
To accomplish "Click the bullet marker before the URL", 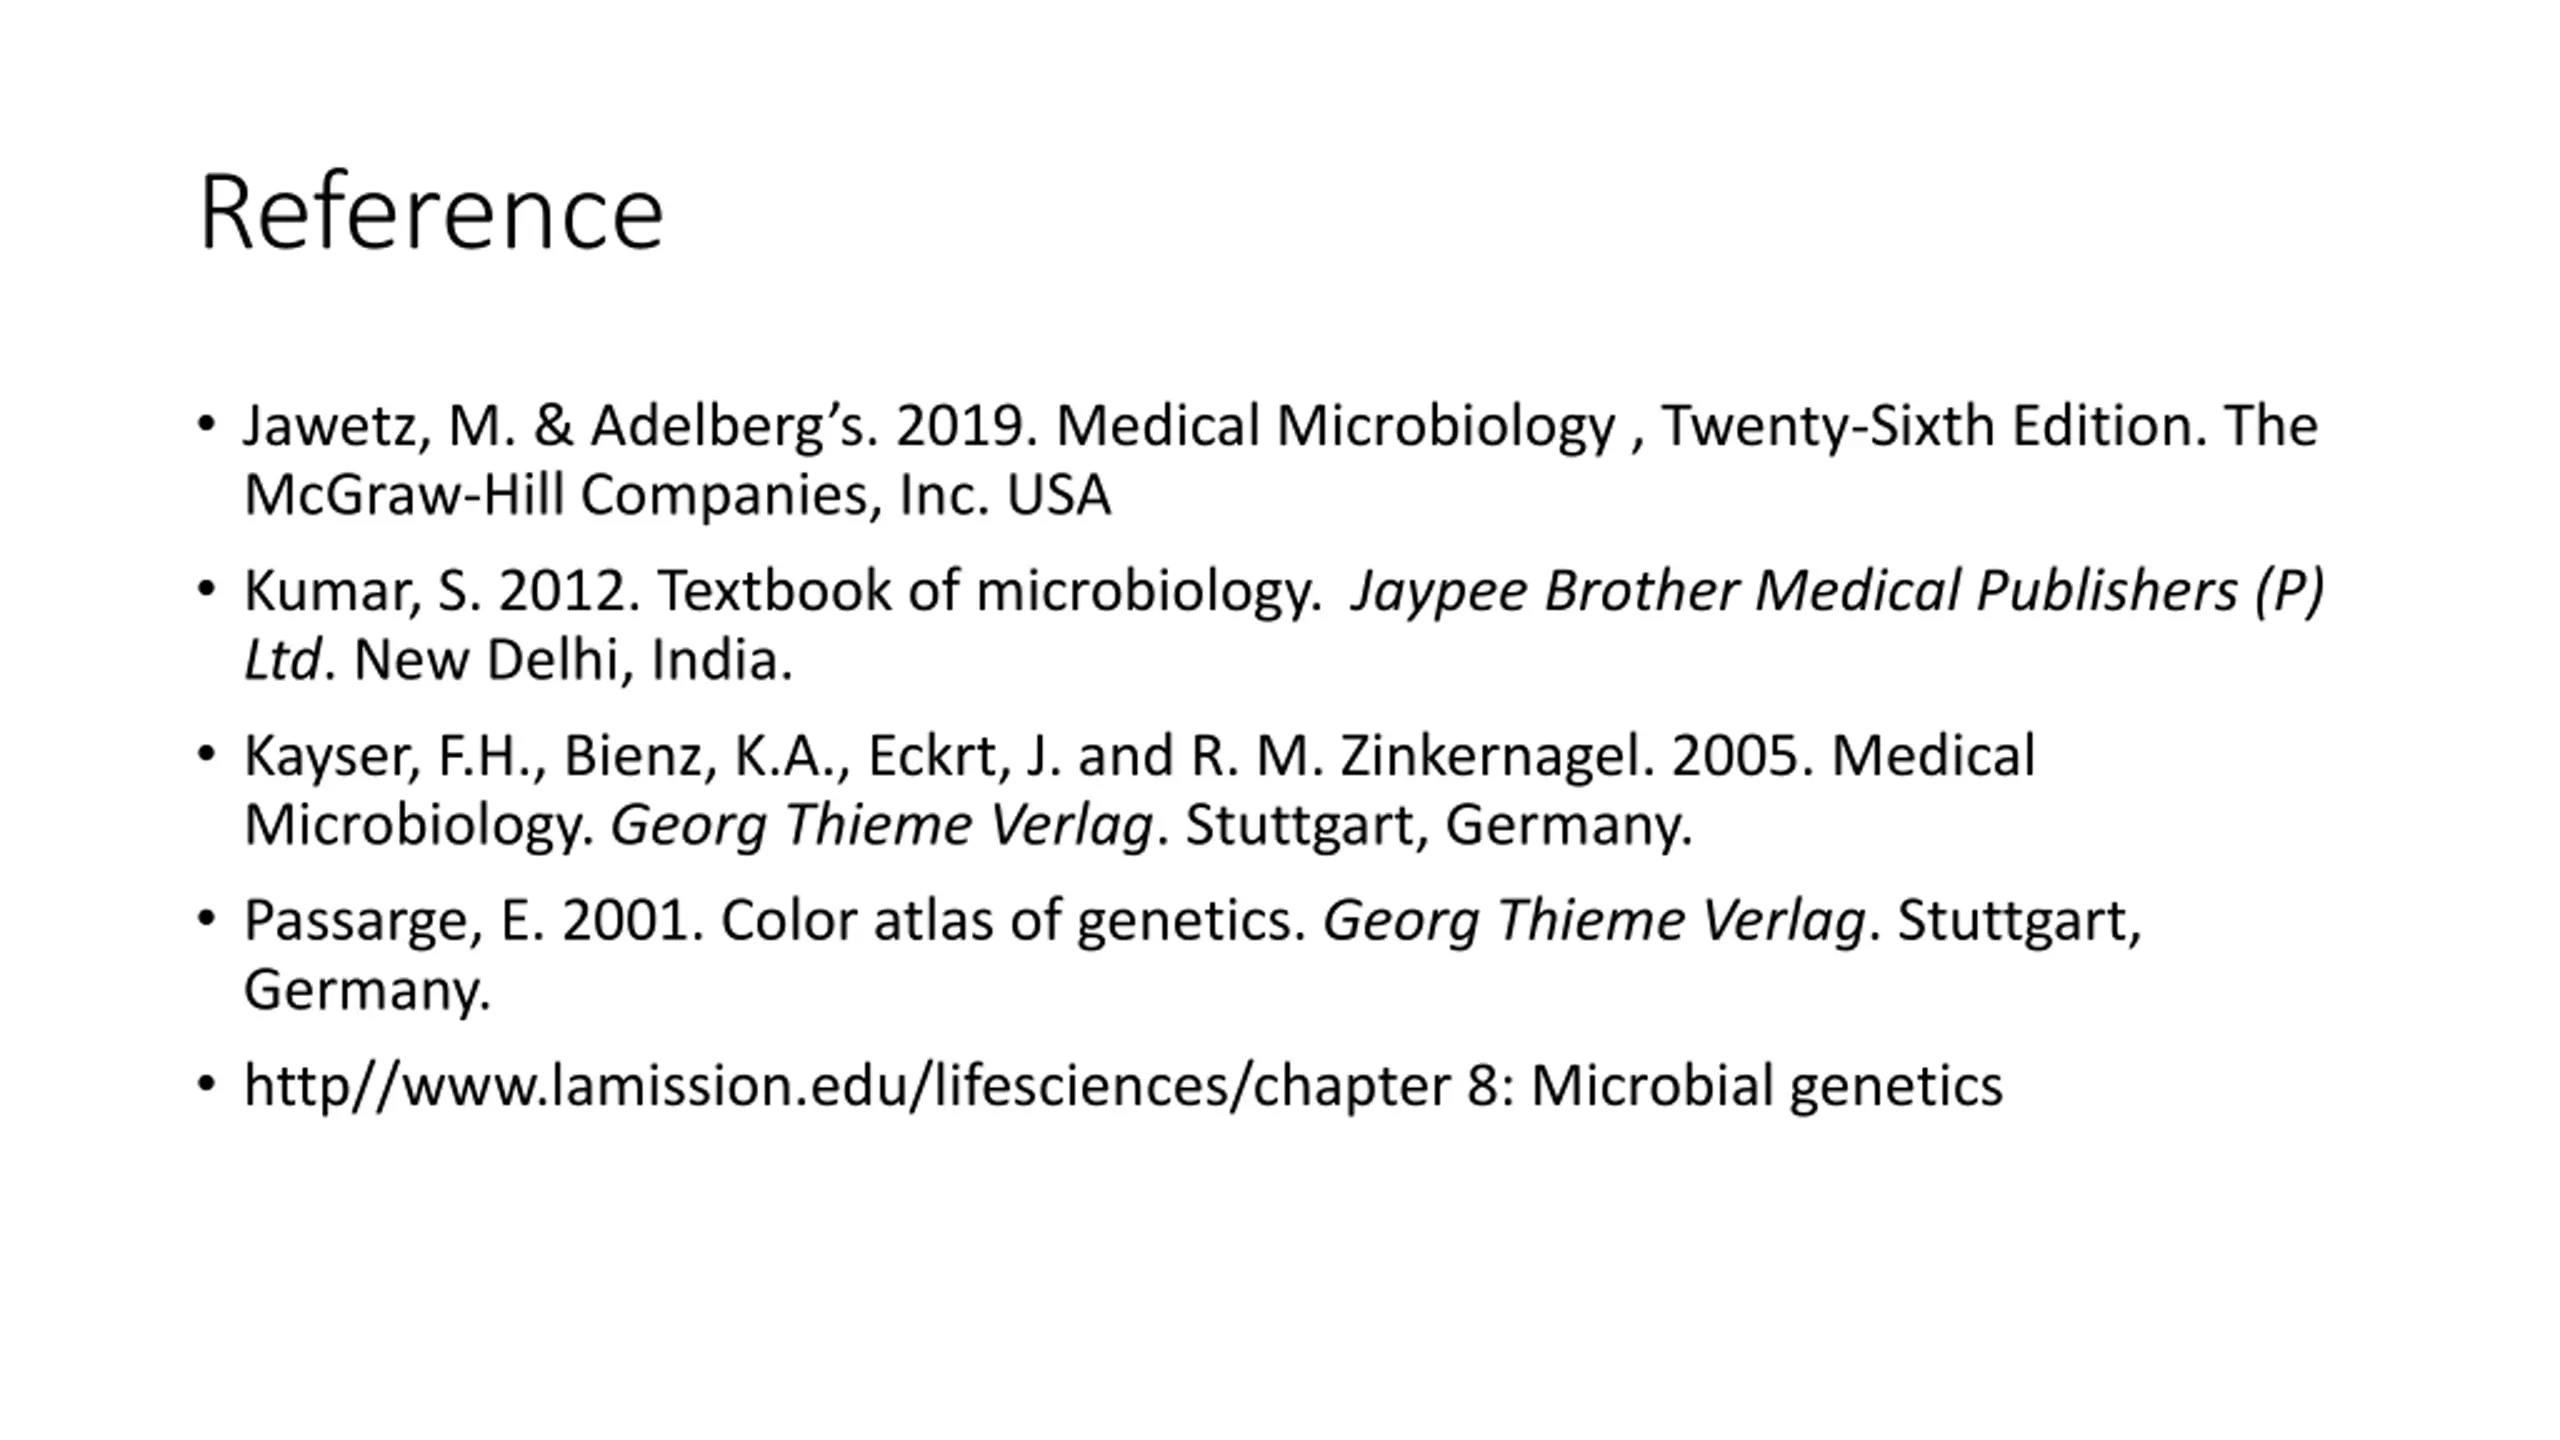I will coord(206,1086).
